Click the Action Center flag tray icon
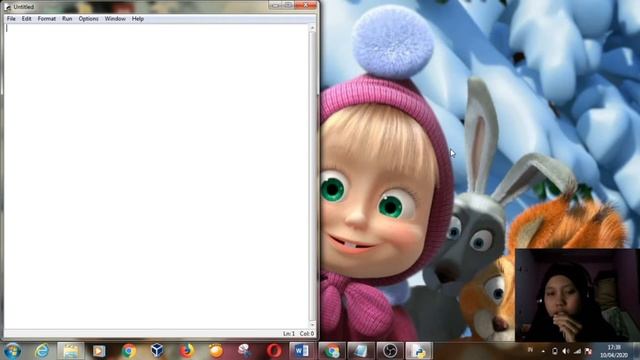The width and height of the screenshot is (640, 360). [588, 351]
